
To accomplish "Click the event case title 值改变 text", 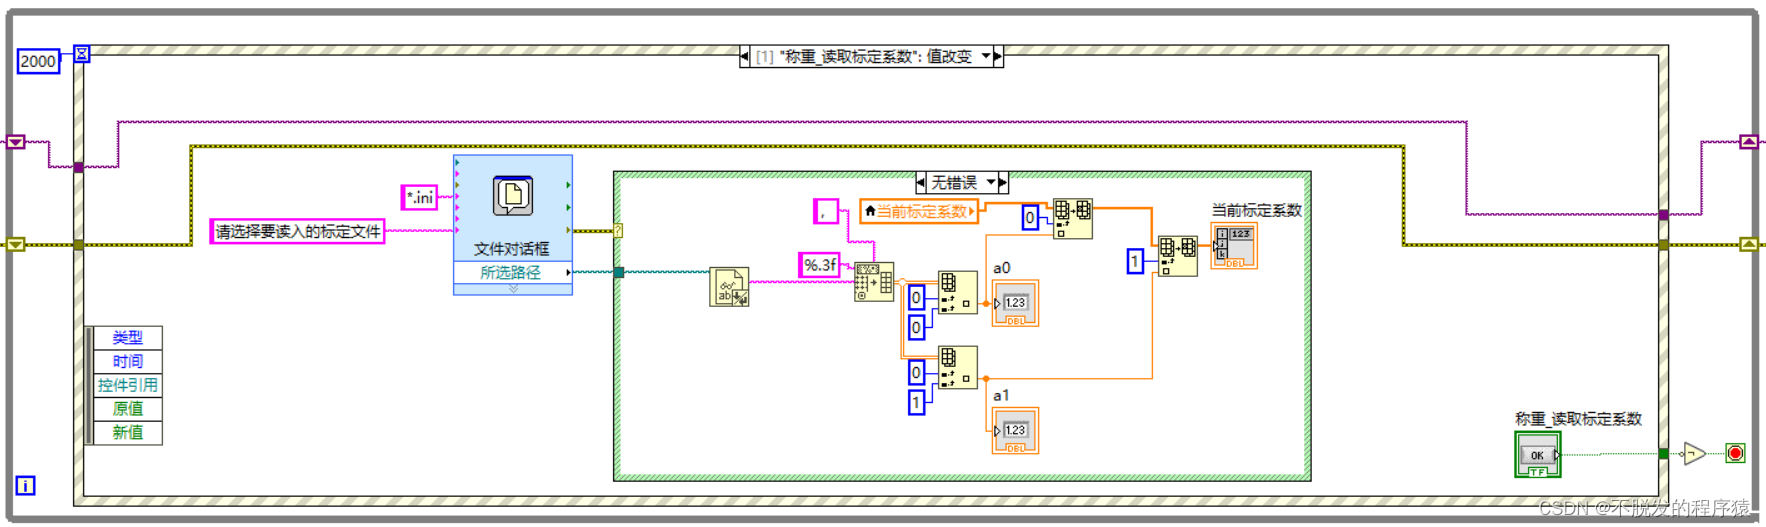I will (x=949, y=57).
